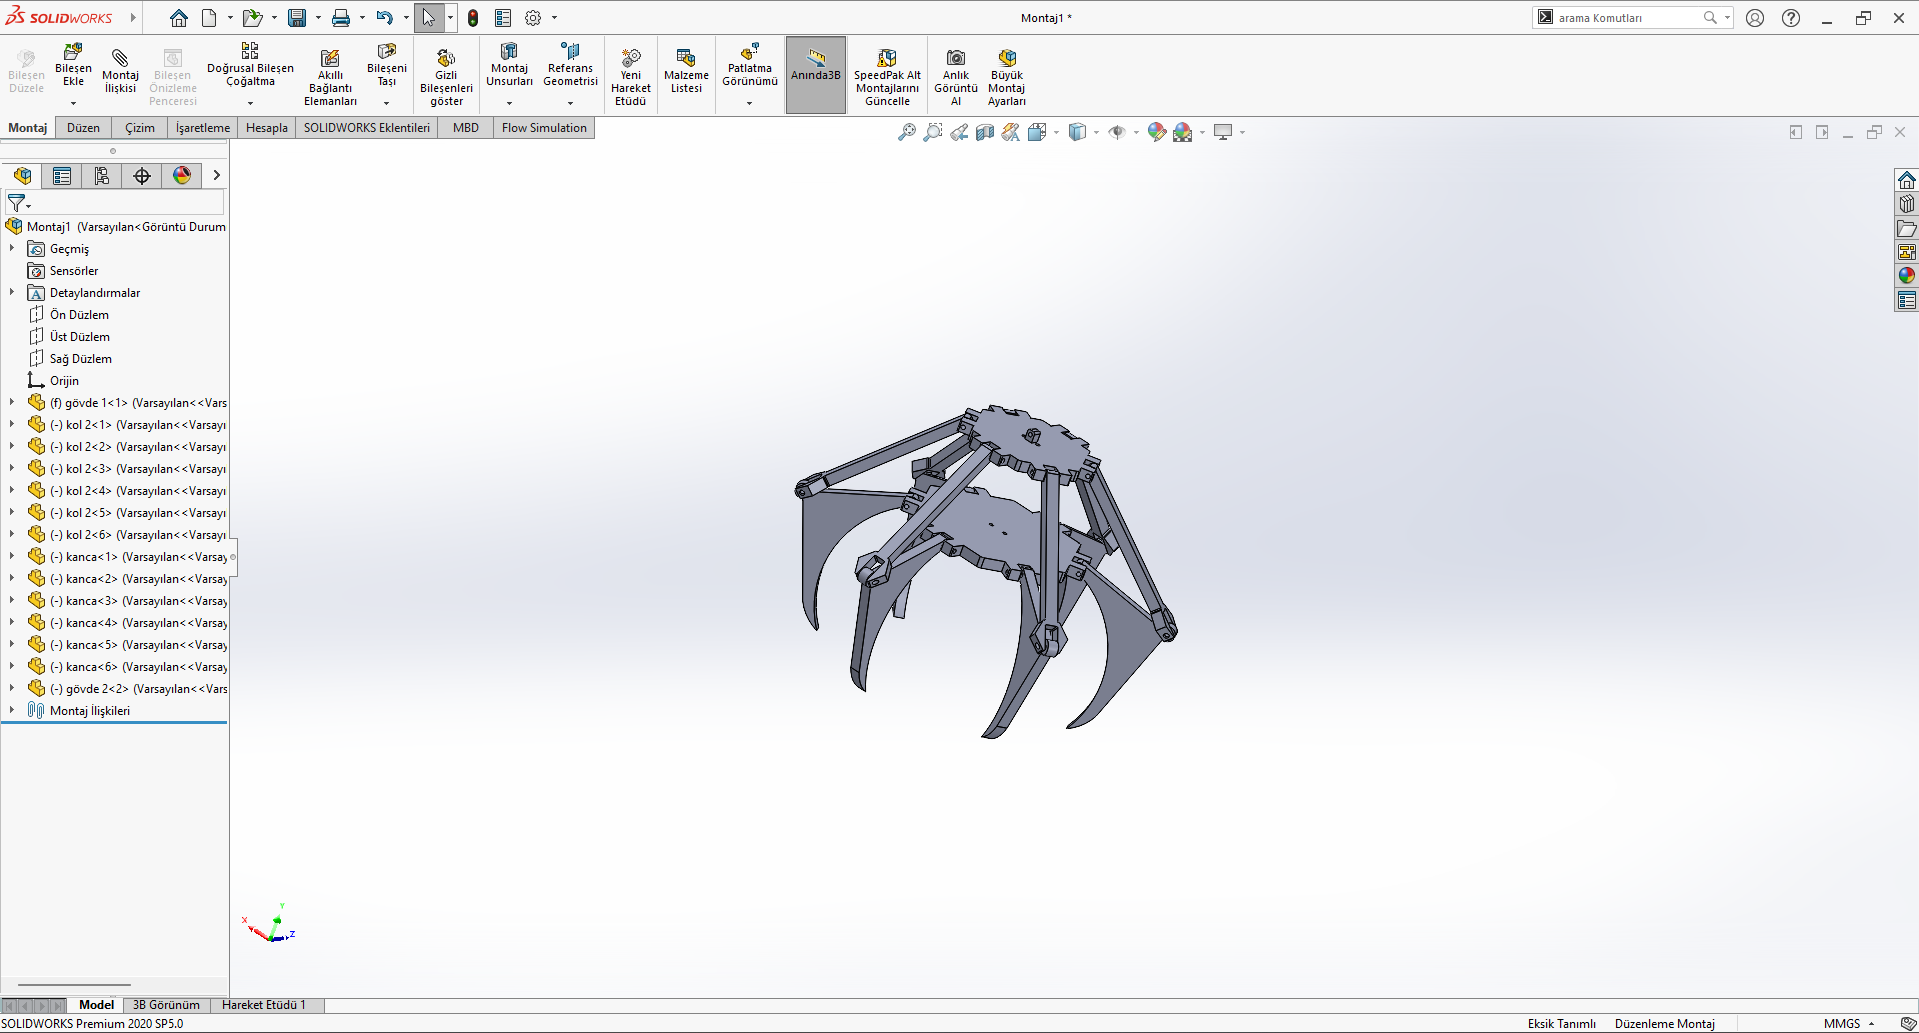Open Malzeme Listesi bill of materials

(686, 71)
